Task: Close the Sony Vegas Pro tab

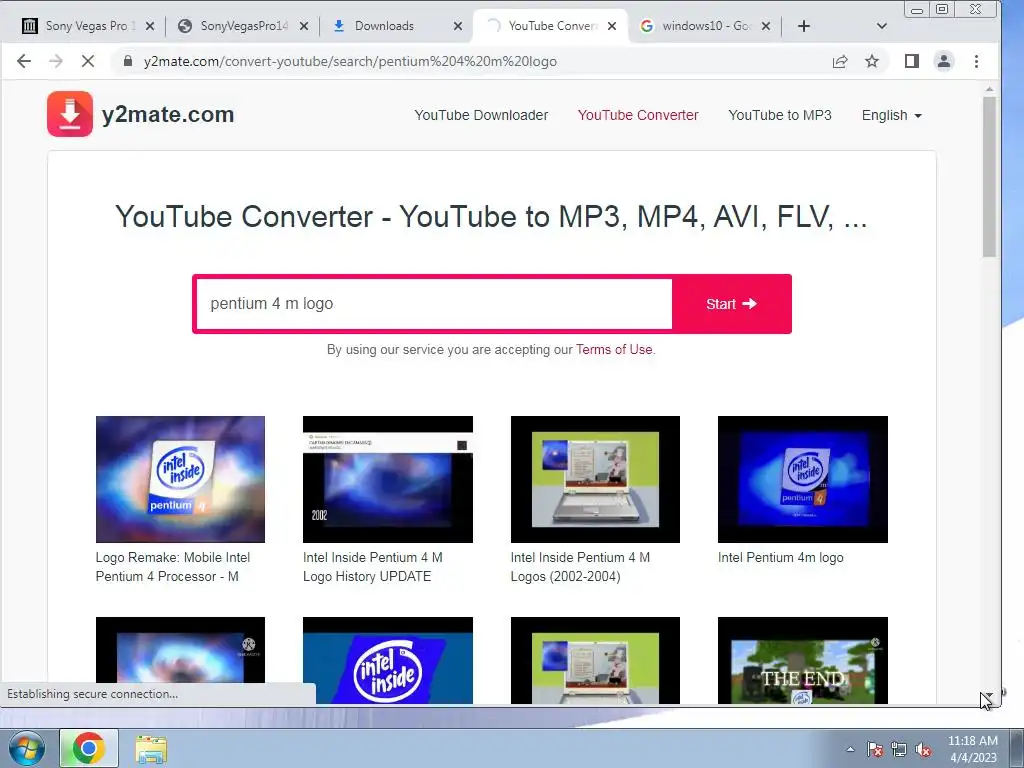Action: pyautogui.click(x=150, y=26)
